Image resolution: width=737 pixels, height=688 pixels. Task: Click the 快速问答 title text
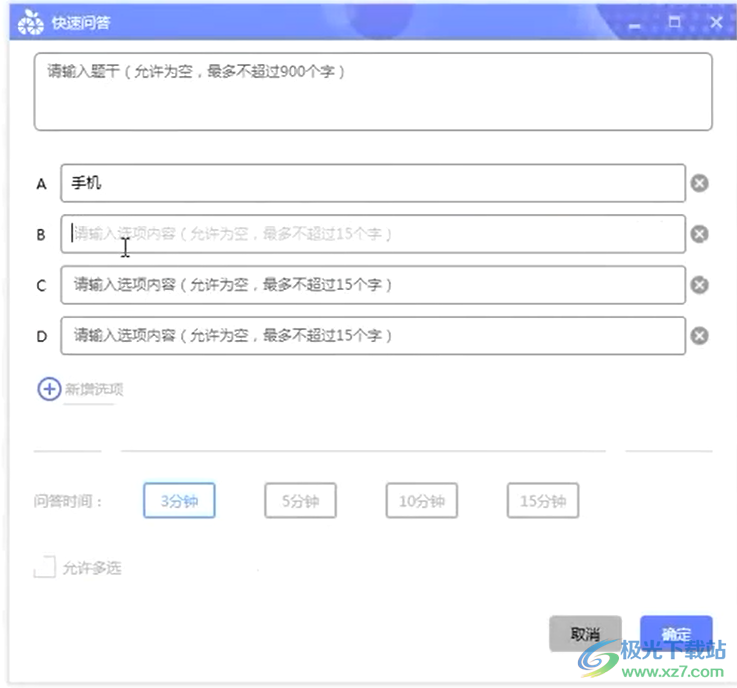click(81, 23)
